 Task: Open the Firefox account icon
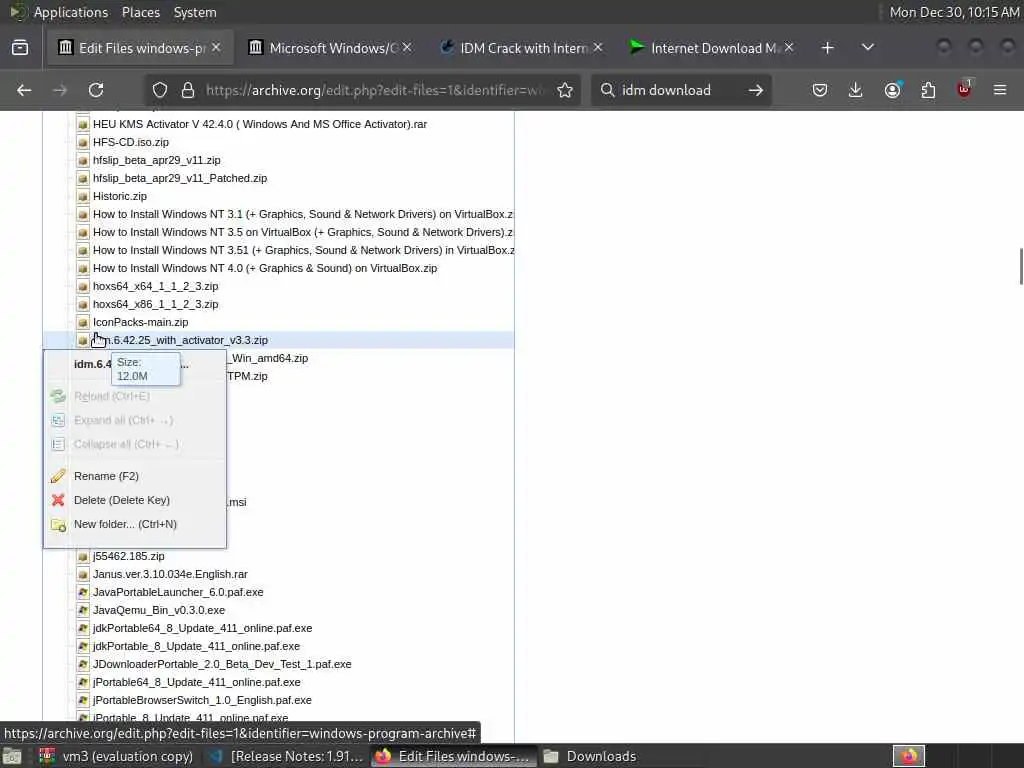point(892,90)
